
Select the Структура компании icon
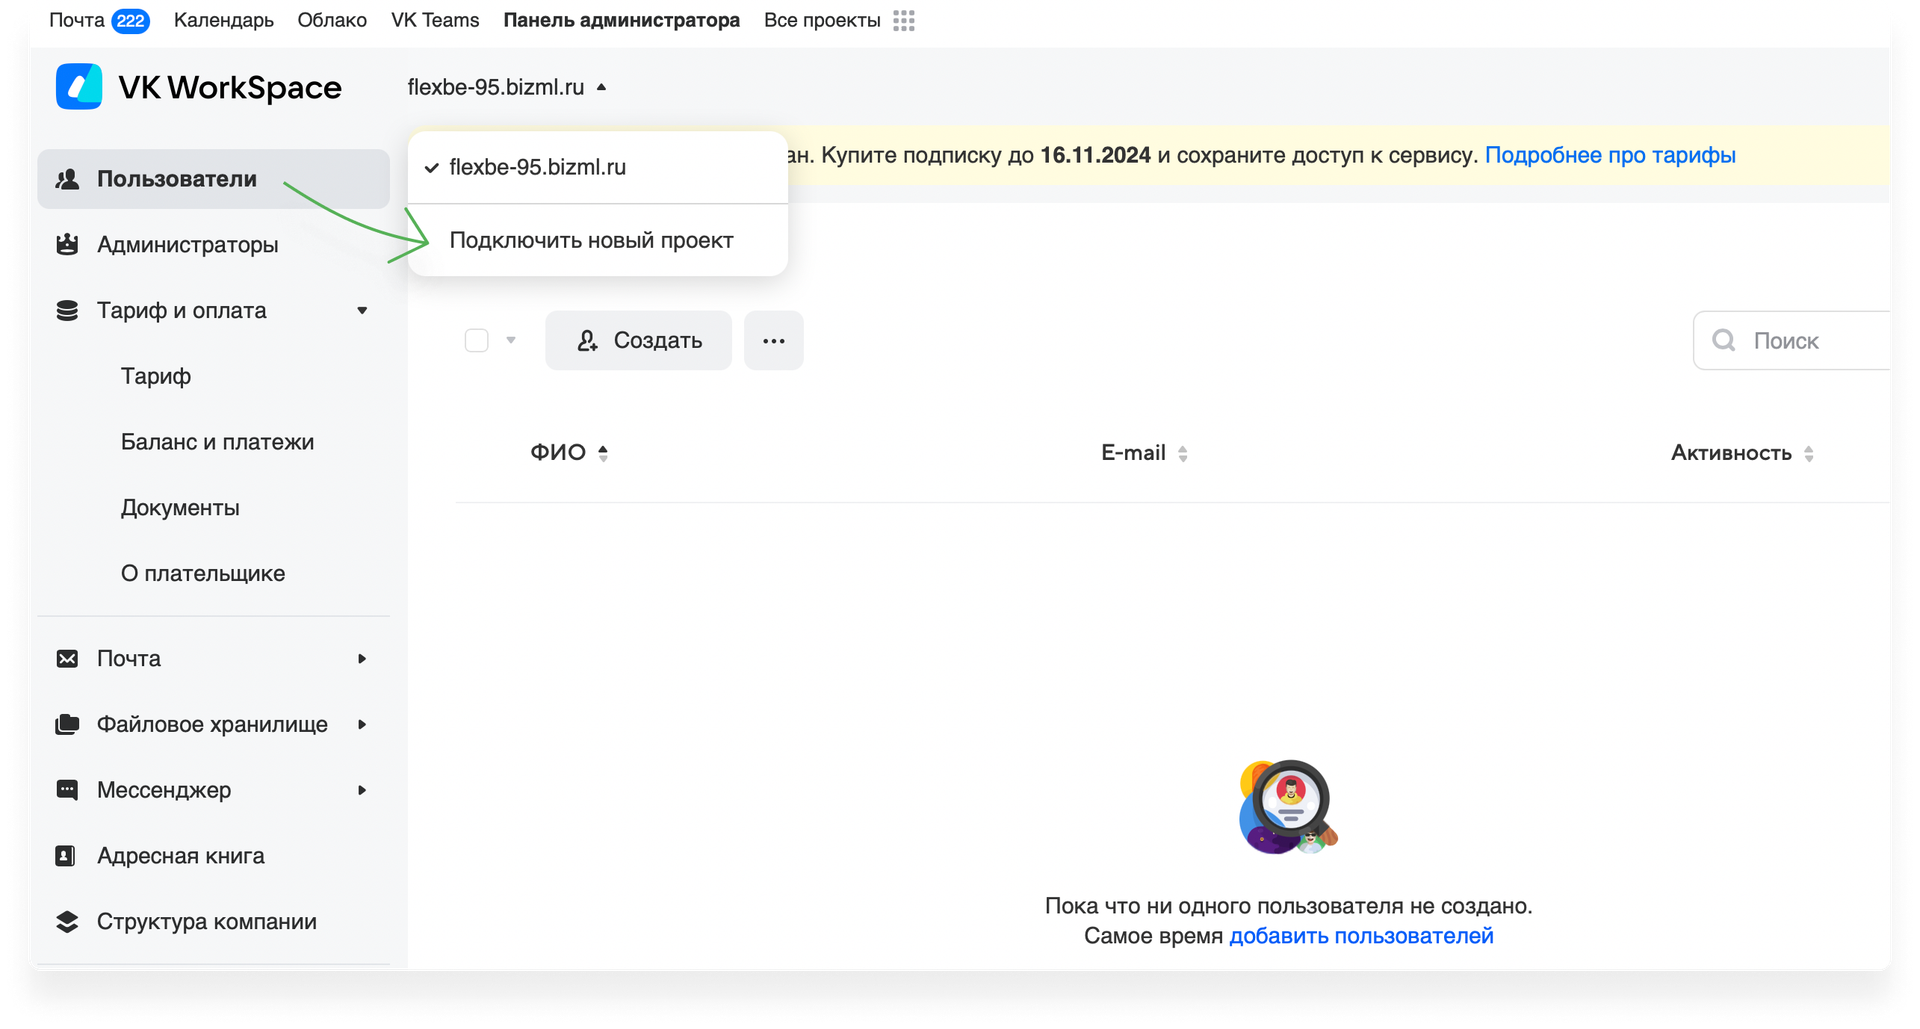point(67,921)
